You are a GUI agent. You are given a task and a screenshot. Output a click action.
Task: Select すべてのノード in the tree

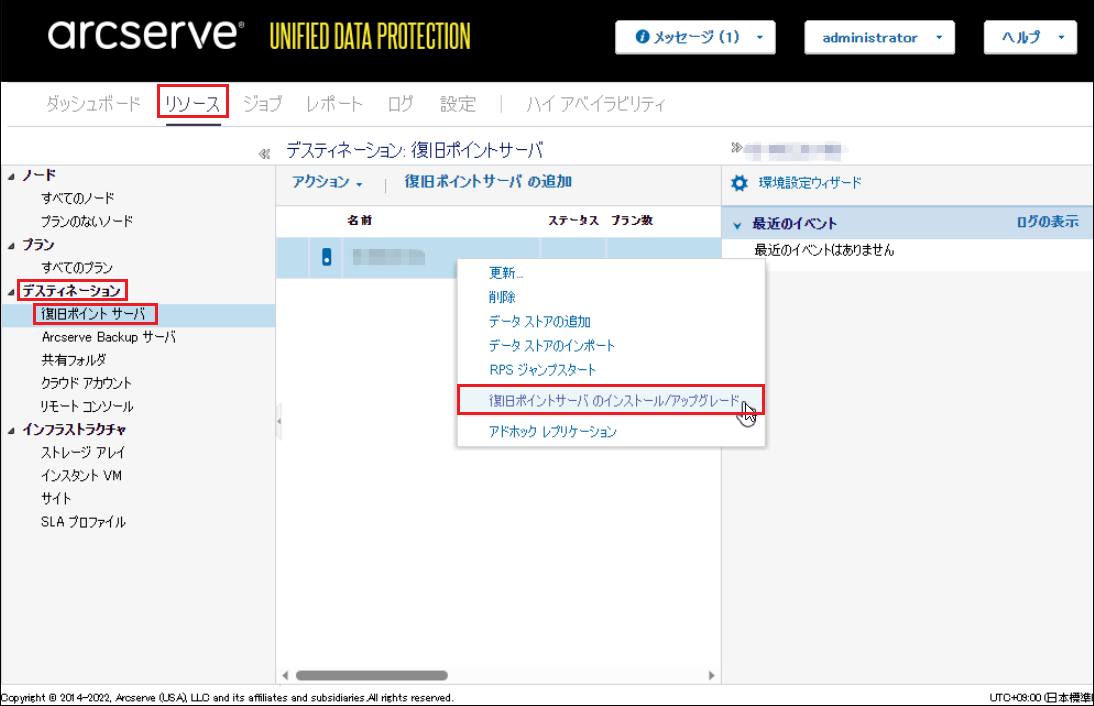coord(77,198)
